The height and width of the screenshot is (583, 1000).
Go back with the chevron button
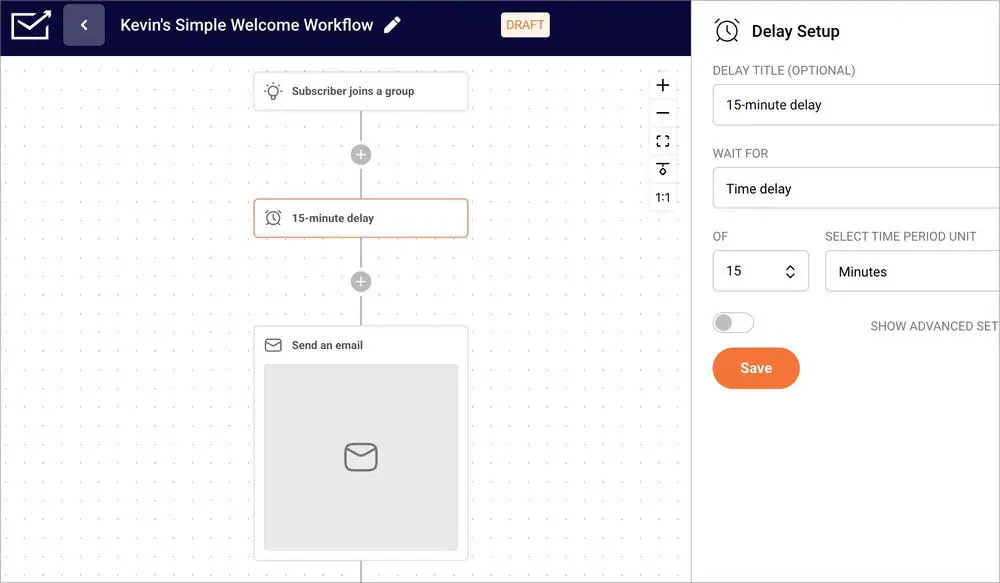[84, 25]
